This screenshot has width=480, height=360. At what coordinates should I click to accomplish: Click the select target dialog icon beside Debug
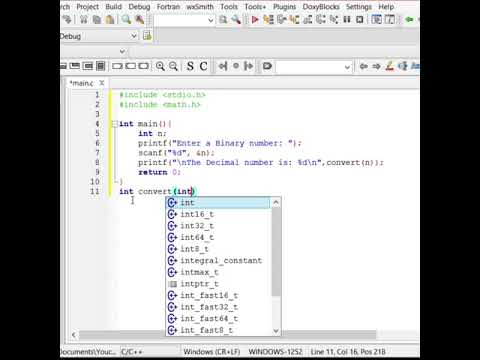point(147,36)
